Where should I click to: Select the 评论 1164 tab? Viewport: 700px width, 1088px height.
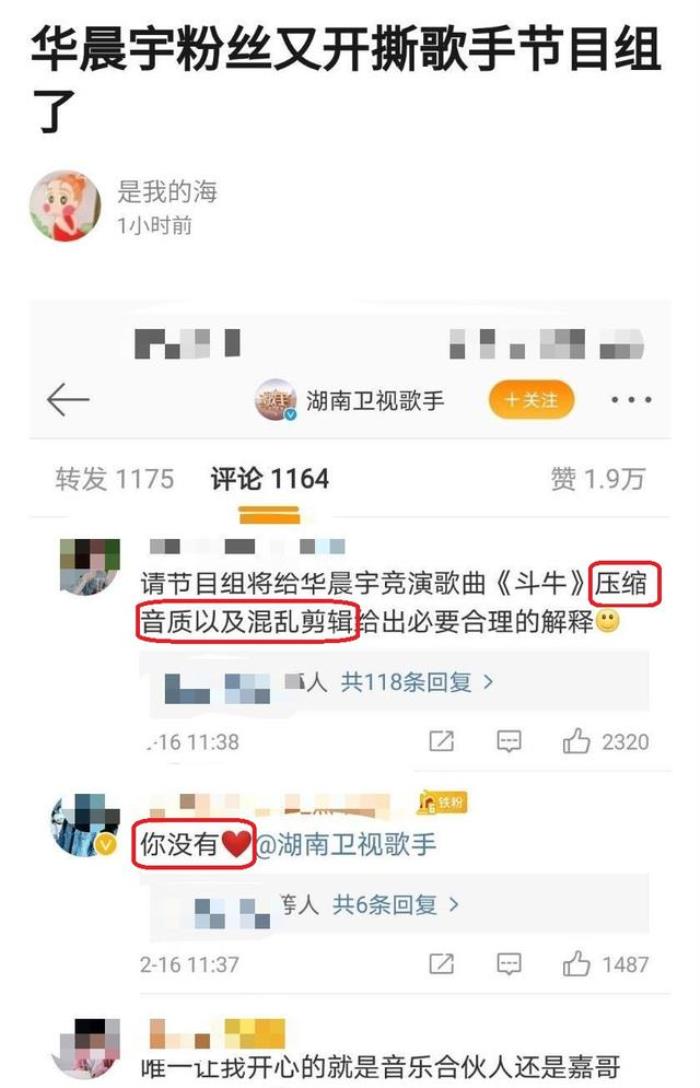coord(269,479)
